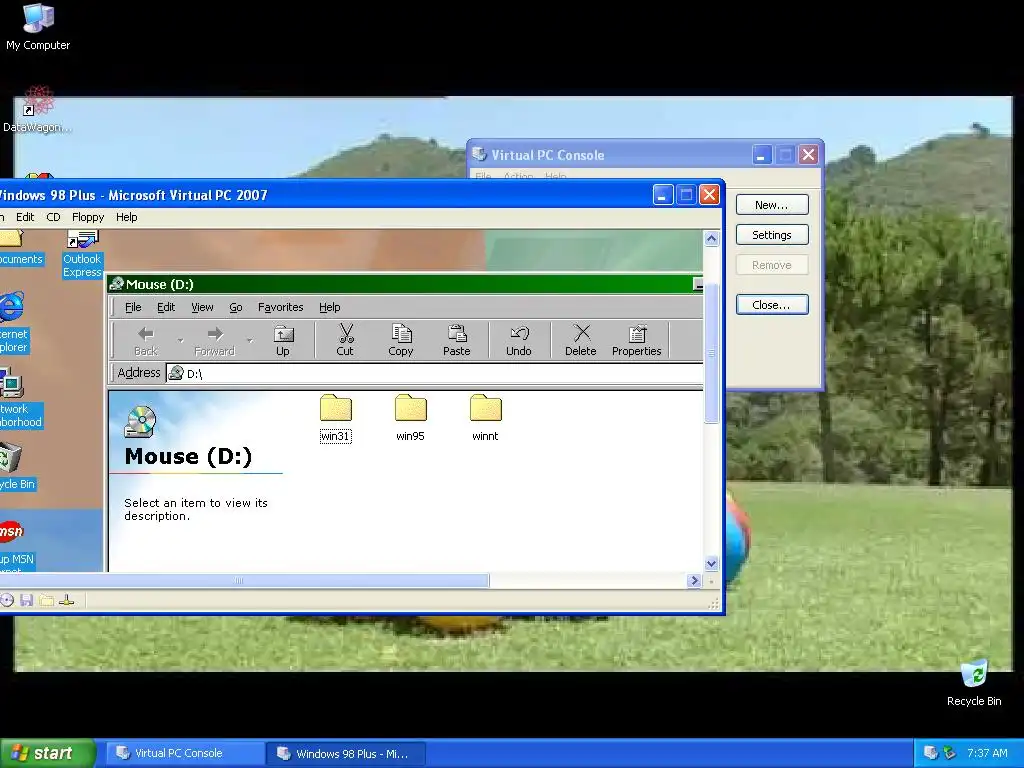Screen dimensions: 1024x768
Task: Click Close... in Virtual PC Console
Action: click(772, 304)
